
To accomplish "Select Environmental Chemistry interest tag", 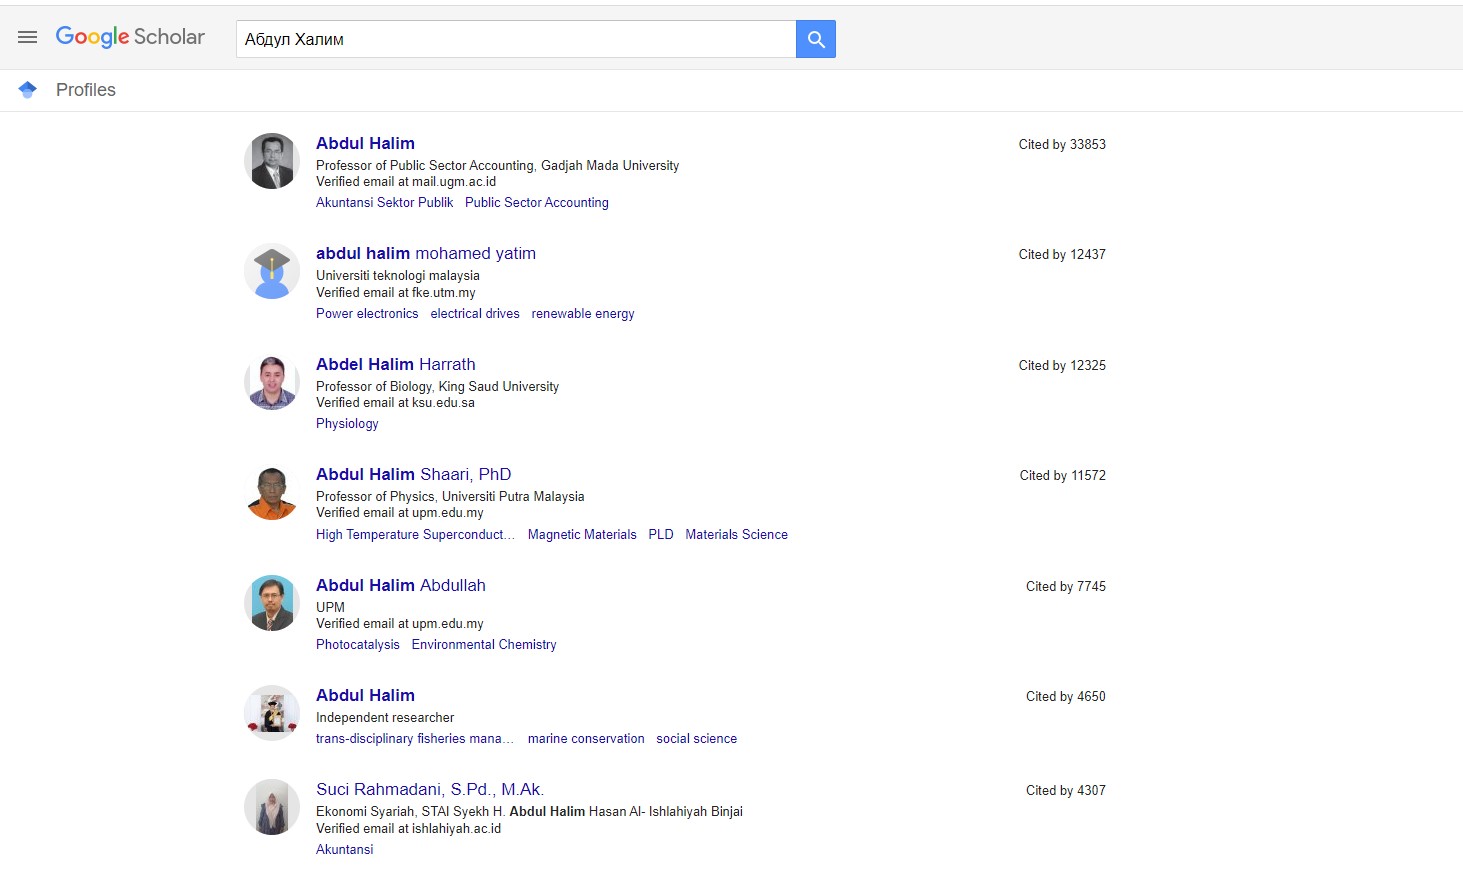I will (x=484, y=644).
